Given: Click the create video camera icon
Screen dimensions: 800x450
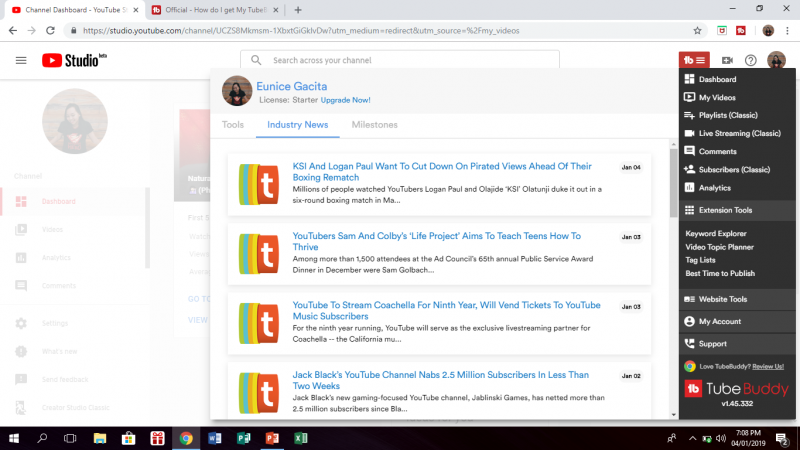Looking at the screenshot, I should [727, 60].
